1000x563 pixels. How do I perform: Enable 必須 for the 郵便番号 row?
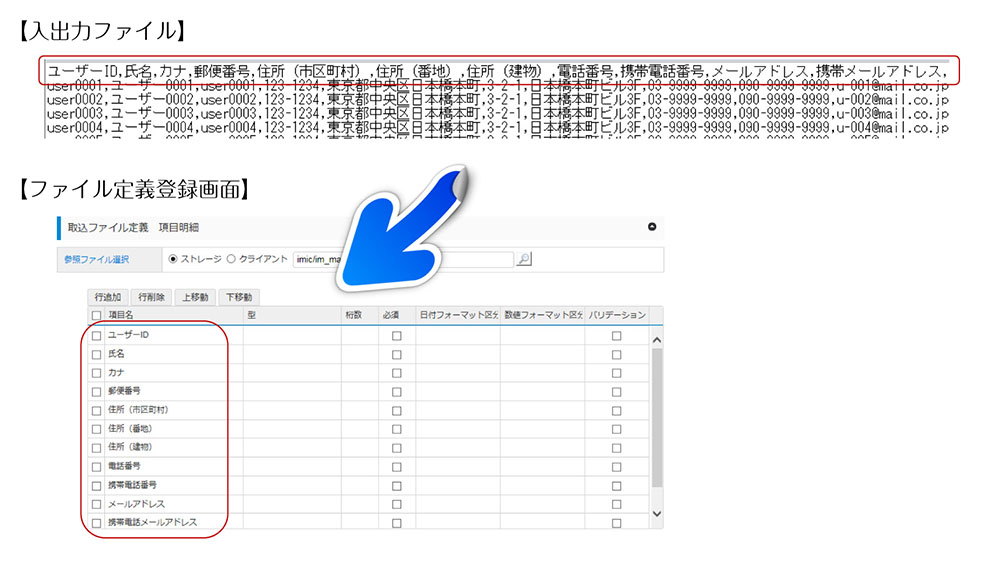coord(397,392)
